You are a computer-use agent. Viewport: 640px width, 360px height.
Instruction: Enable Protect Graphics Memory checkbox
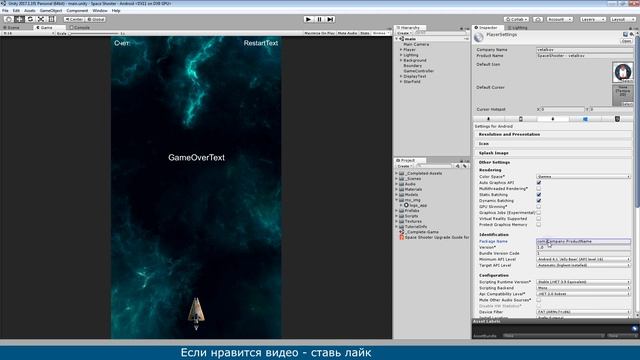[539, 224]
